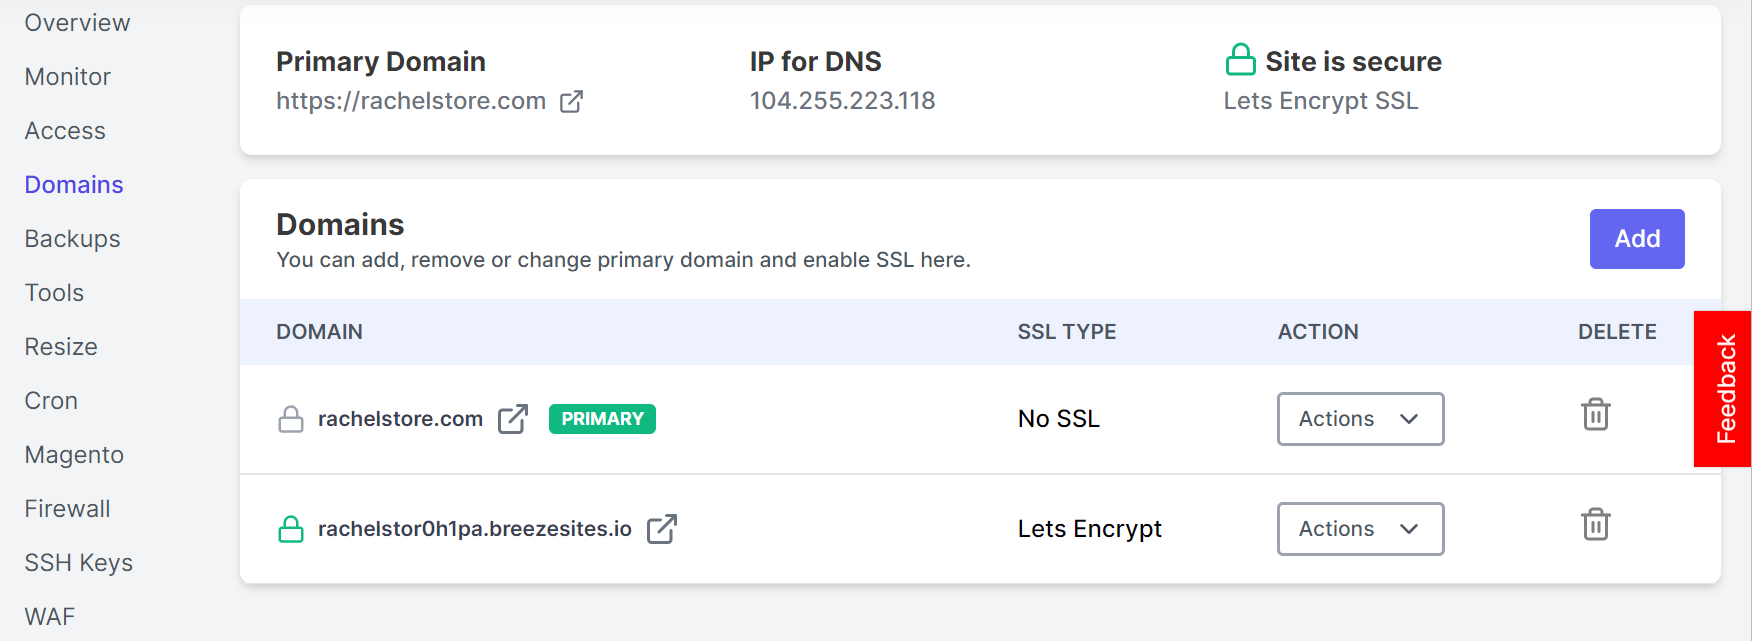The height and width of the screenshot is (641, 1752).
Task: Open the Actions dropdown for breezesites.io domain
Action: point(1360,529)
